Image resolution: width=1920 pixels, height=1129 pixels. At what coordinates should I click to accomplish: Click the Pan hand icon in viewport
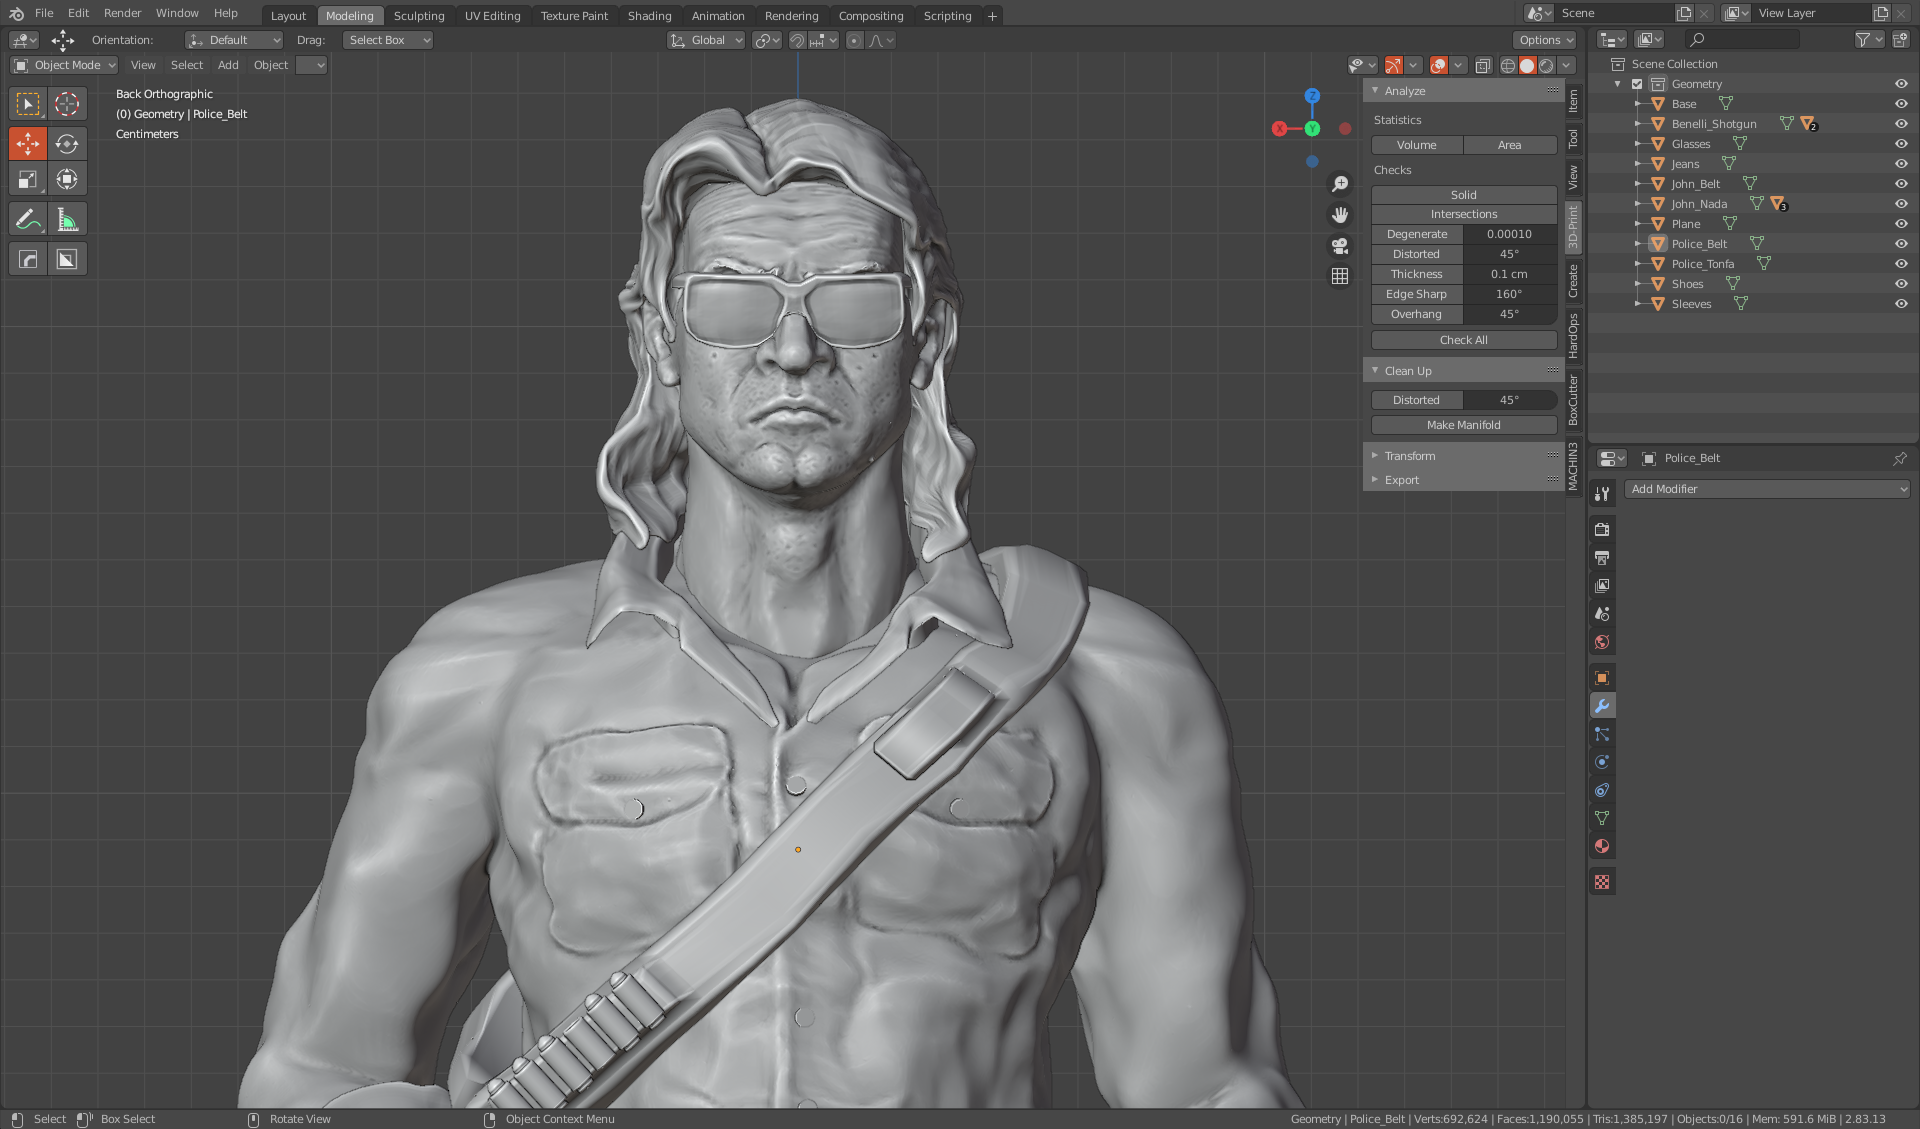(1341, 215)
